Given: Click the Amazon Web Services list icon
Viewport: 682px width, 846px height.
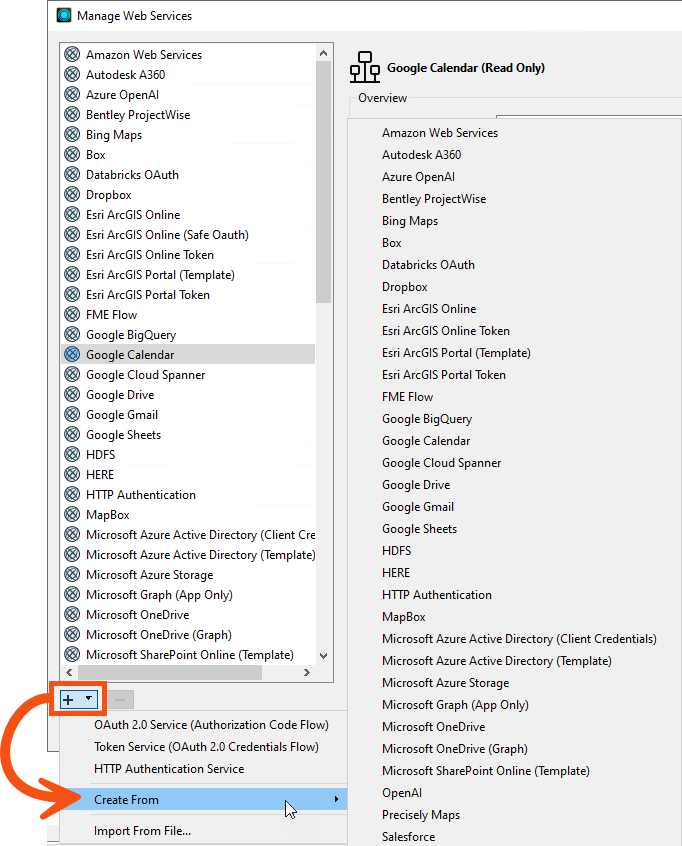Looking at the screenshot, I should pyautogui.click(x=72, y=54).
